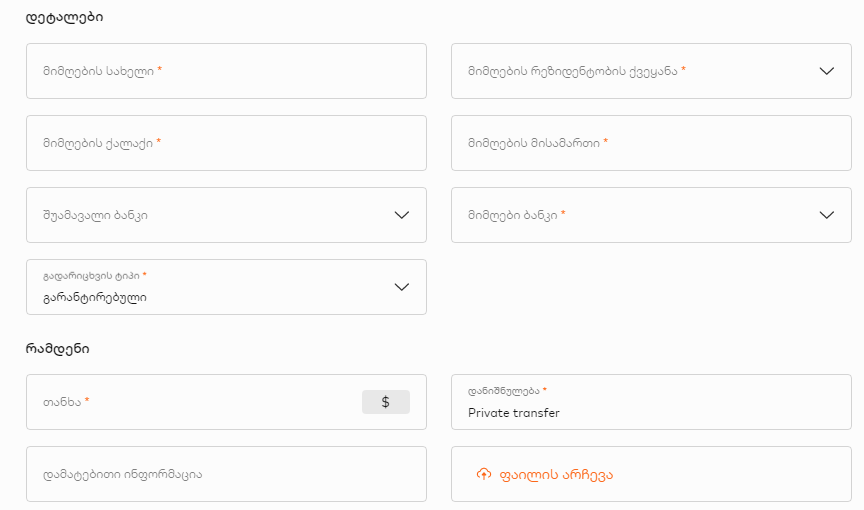
Task: Select the გარანტირებული transfer type value
Action: pos(95,298)
